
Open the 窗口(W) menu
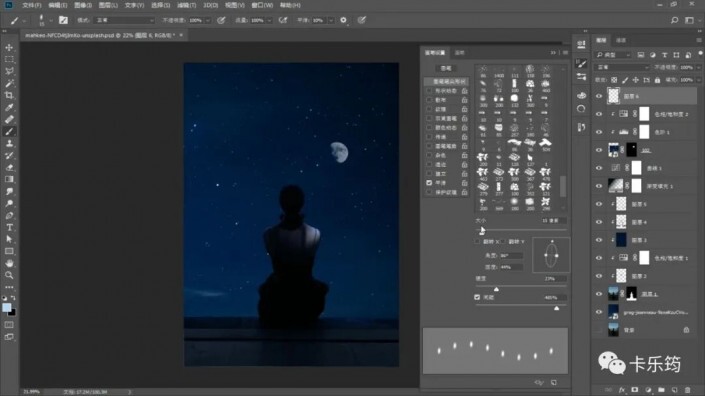point(263,5)
